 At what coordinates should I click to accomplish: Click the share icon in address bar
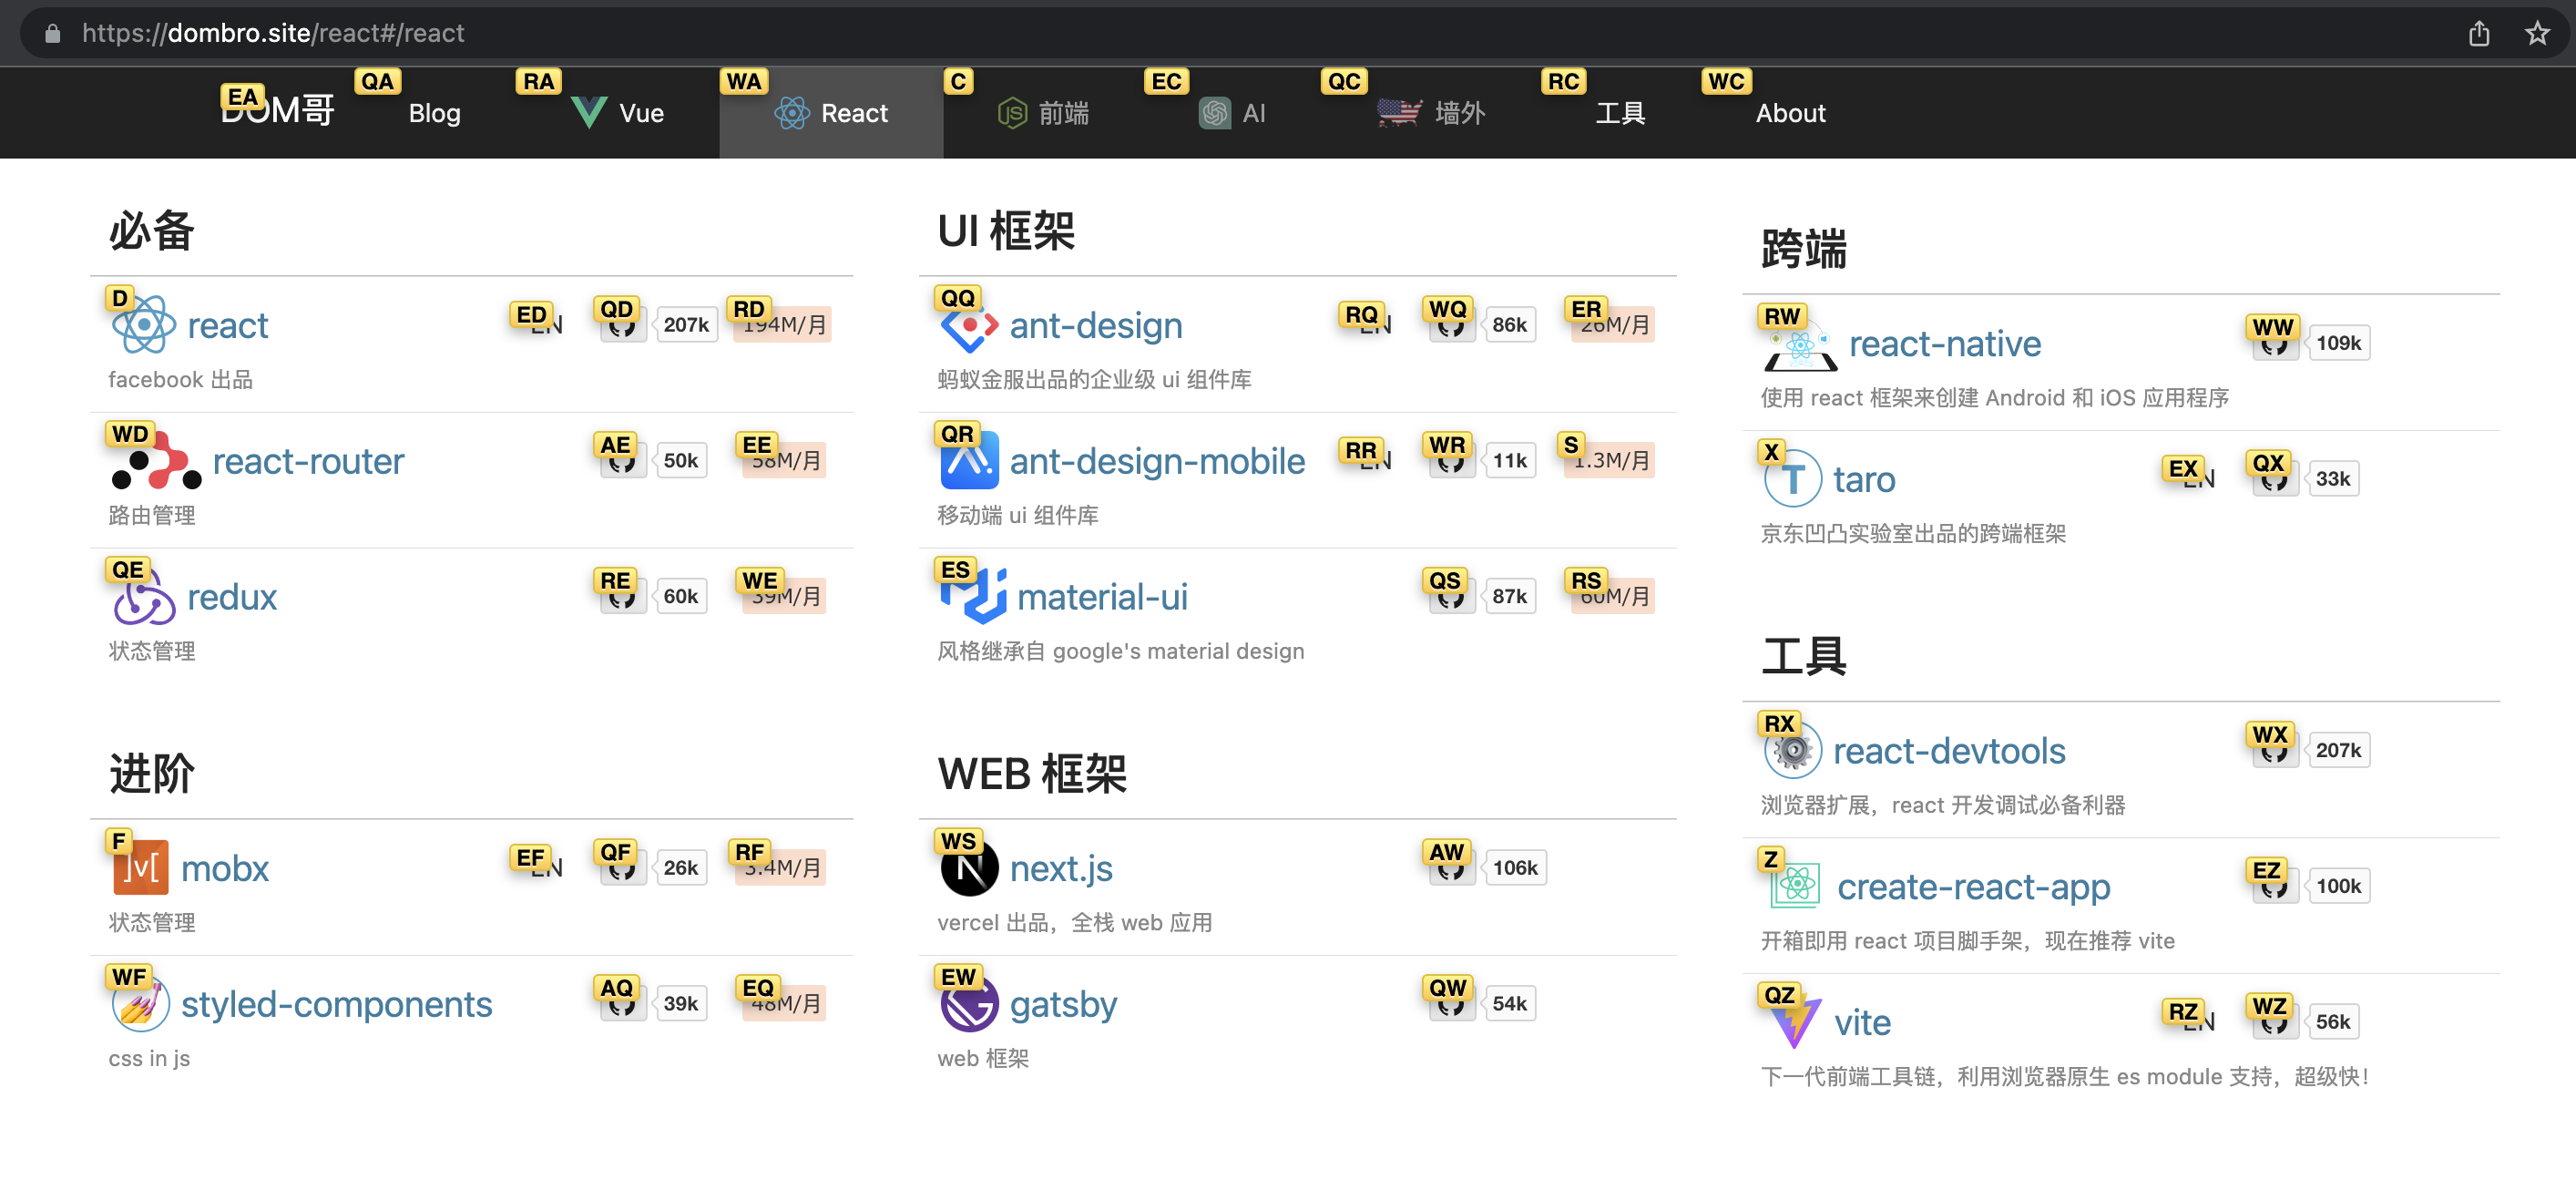[2478, 33]
